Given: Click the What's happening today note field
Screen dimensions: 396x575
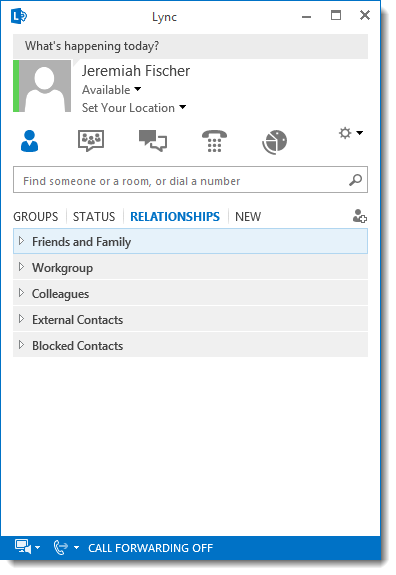Looking at the screenshot, I should click(x=190, y=46).
